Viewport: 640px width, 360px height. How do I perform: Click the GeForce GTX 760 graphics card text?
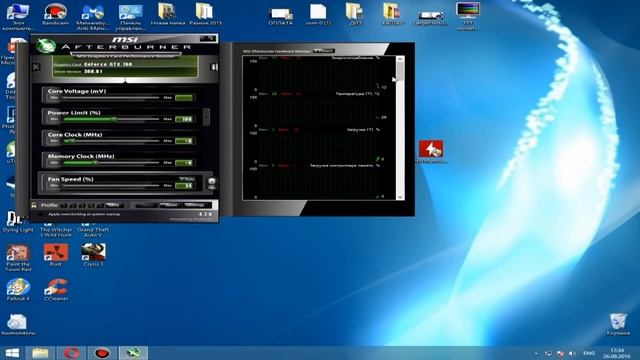pos(108,64)
